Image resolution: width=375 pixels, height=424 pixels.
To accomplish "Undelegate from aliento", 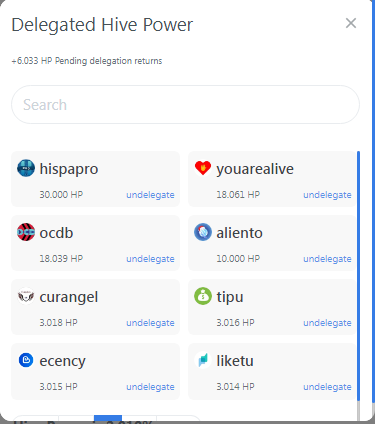I will [327, 259].
